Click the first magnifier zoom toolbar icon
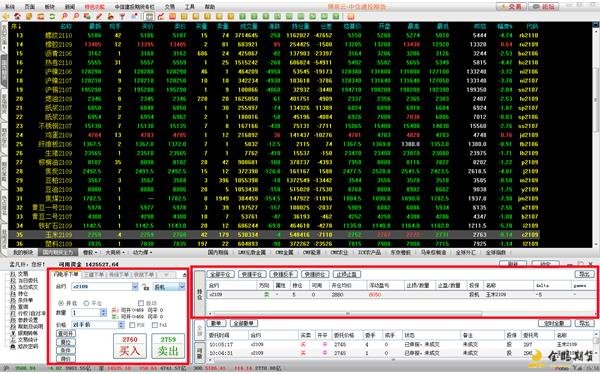600x374 pixels. point(64,16)
